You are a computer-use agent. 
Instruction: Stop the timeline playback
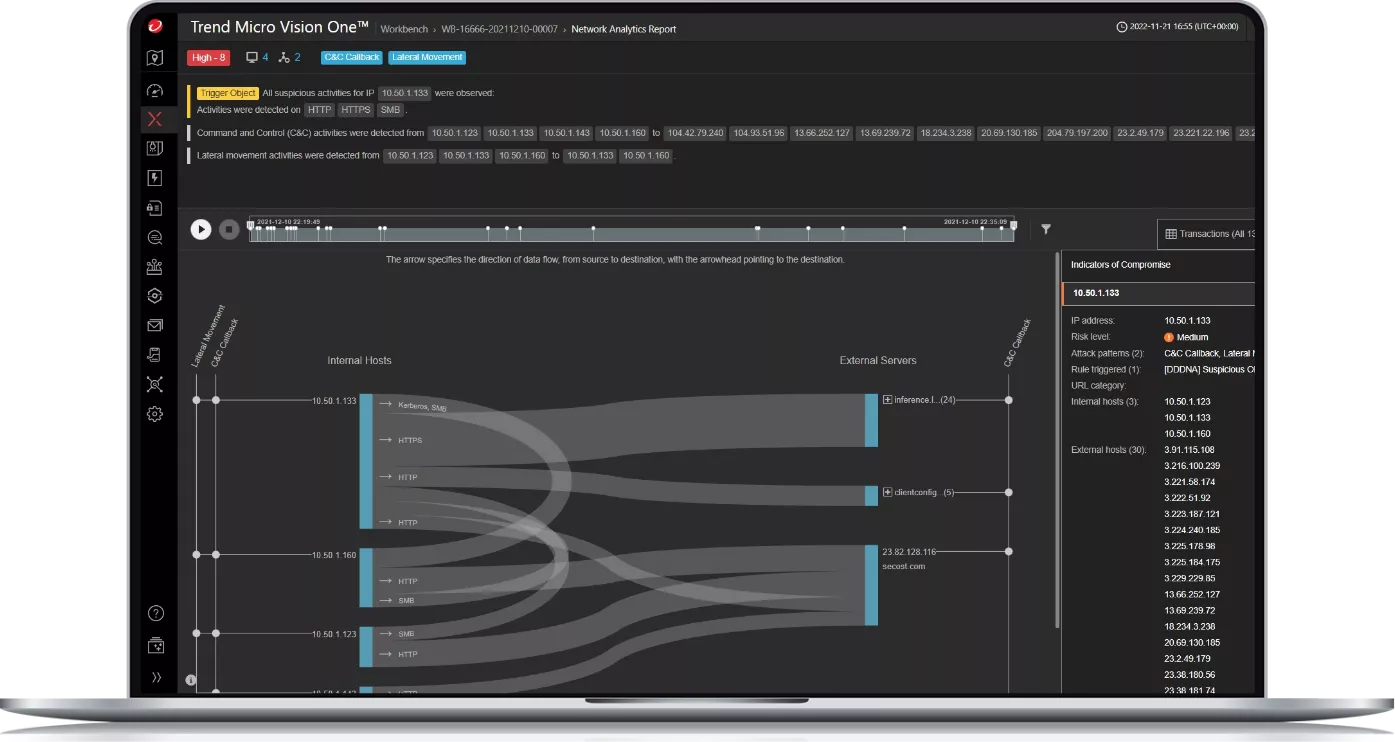tap(229, 229)
